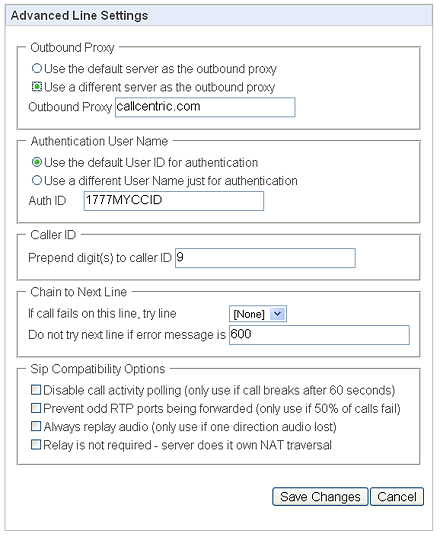Focus the Auth ID input field
440x537 pixels.
pyautogui.click(x=174, y=201)
